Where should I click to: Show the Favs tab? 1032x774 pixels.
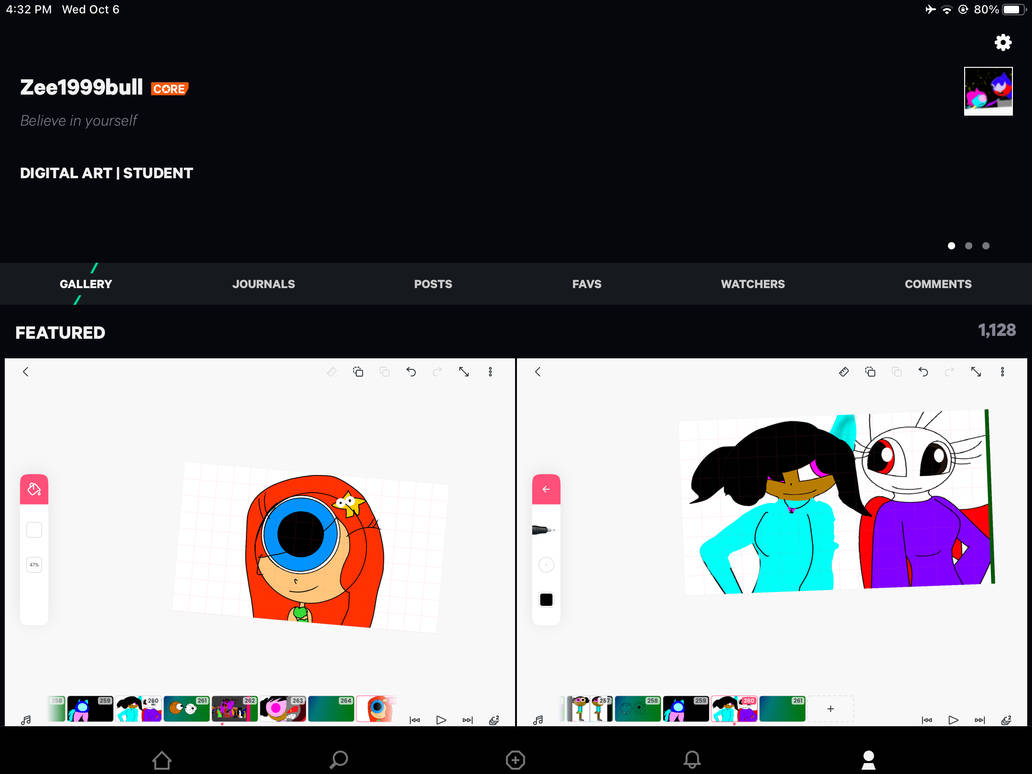point(586,284)
